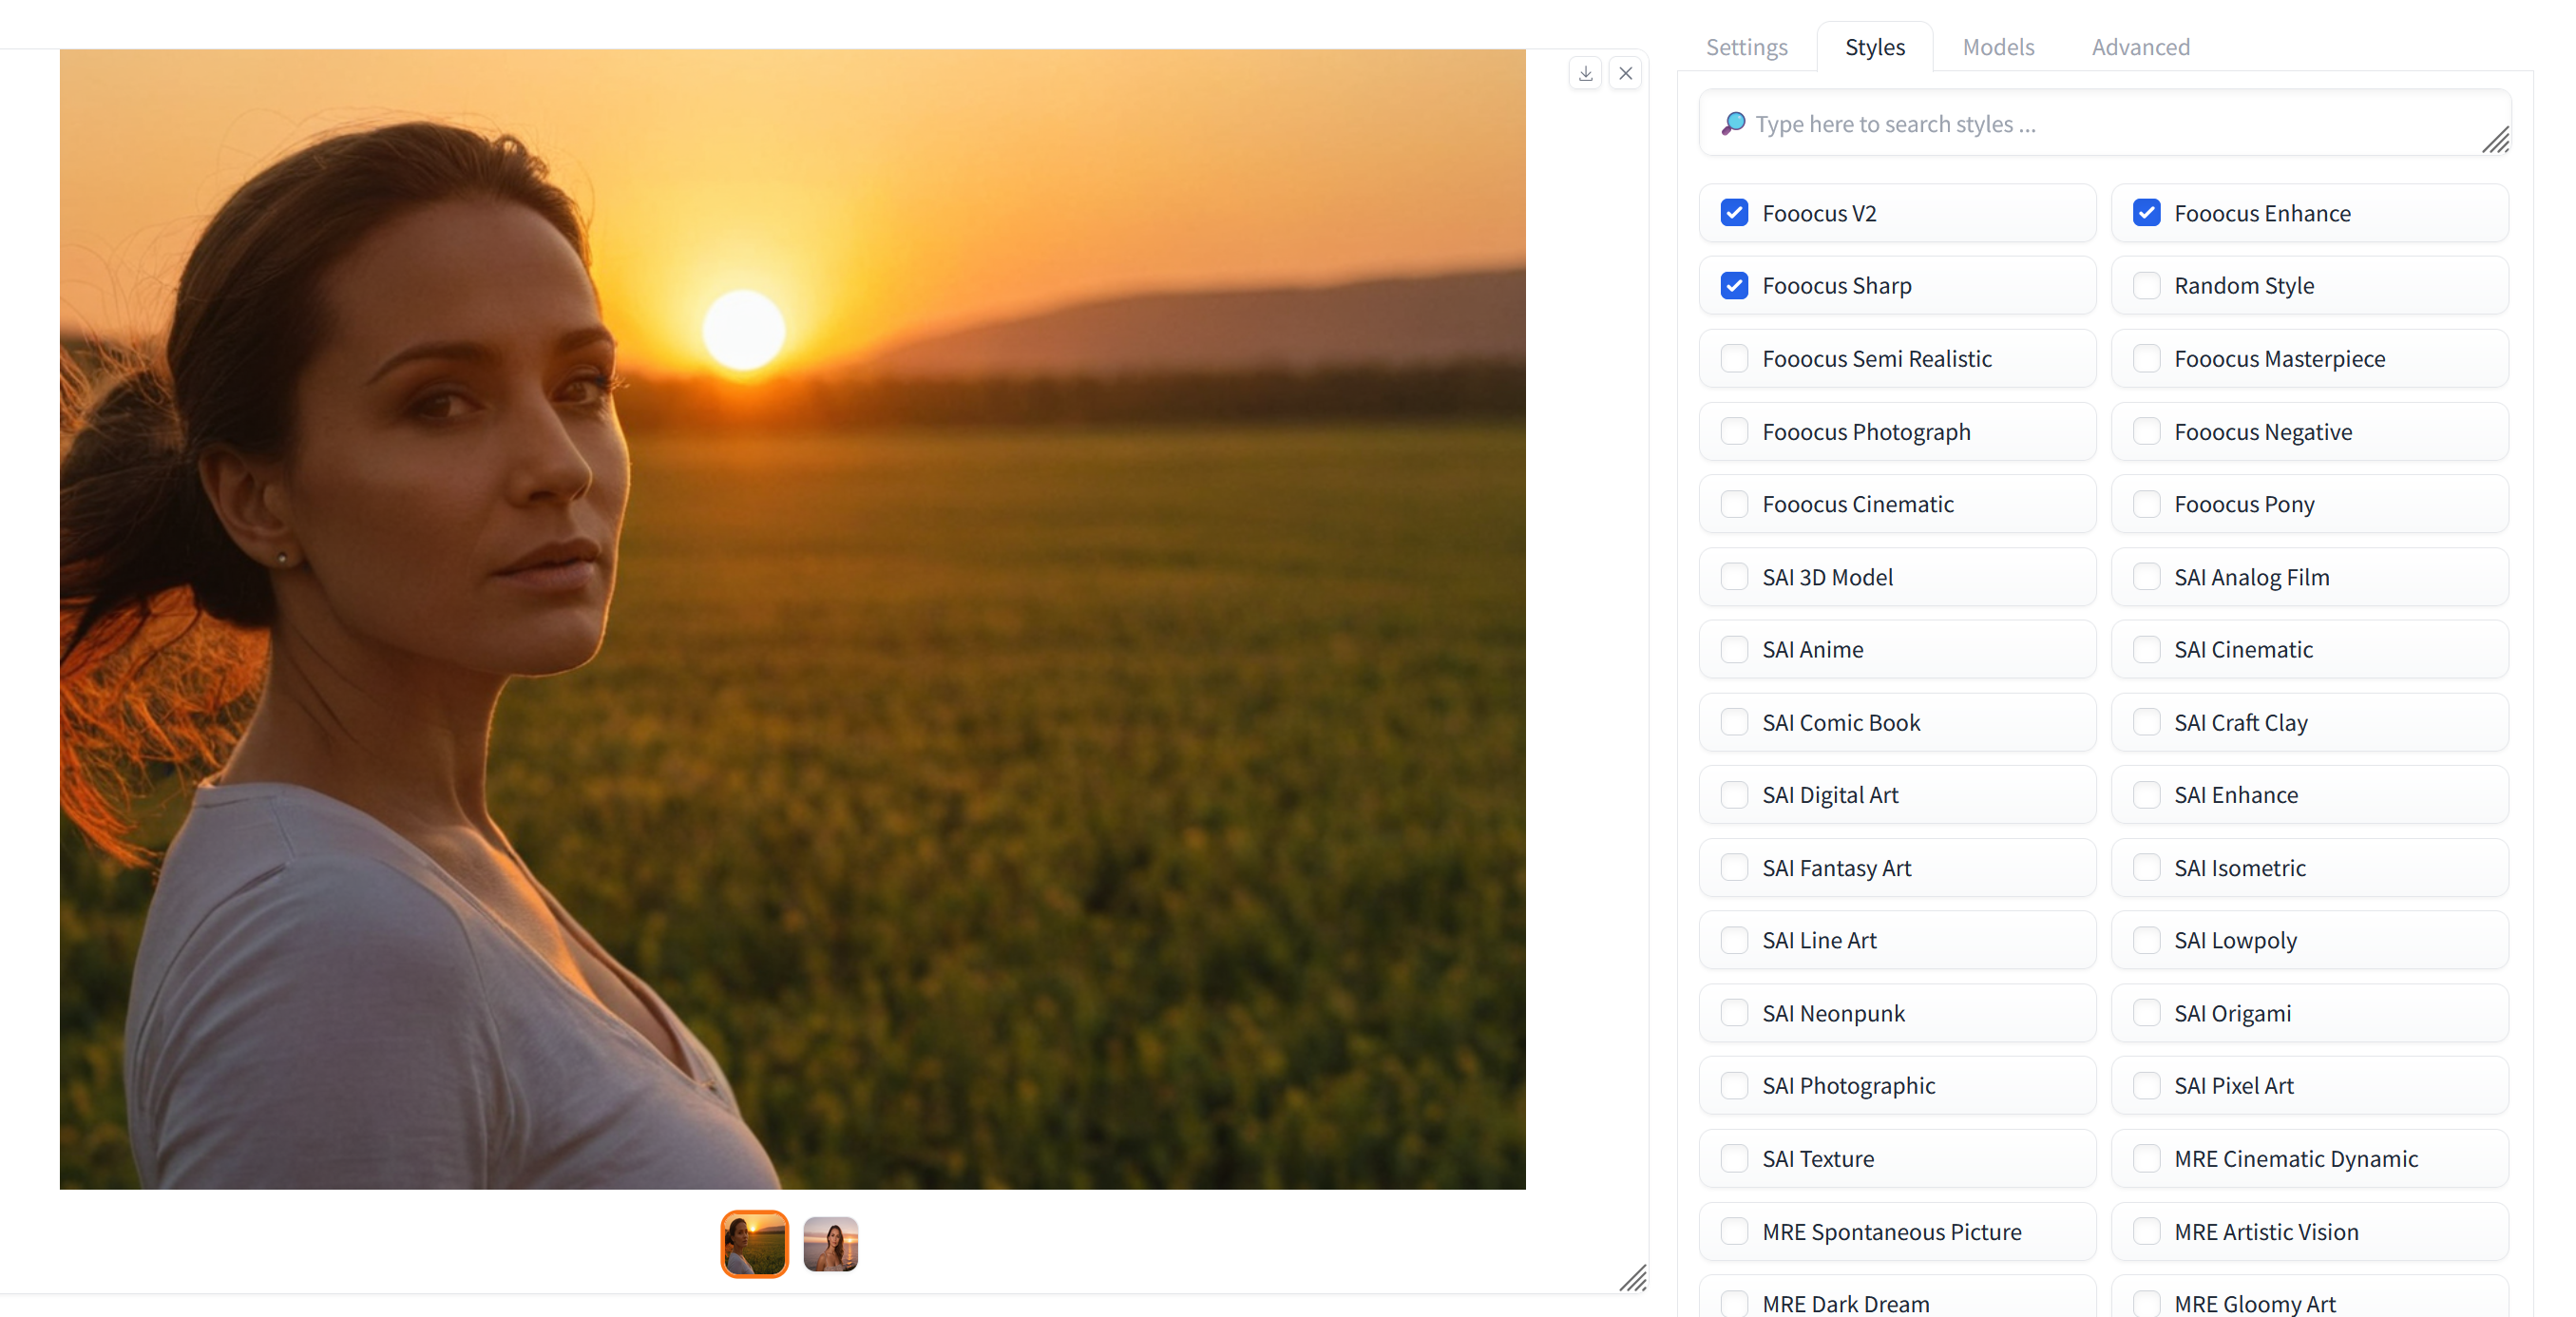This screenshot has height=1317, width=2576.
Task: Enable MRE Spontaneous Picture style
Action: pos(1734,1231)
